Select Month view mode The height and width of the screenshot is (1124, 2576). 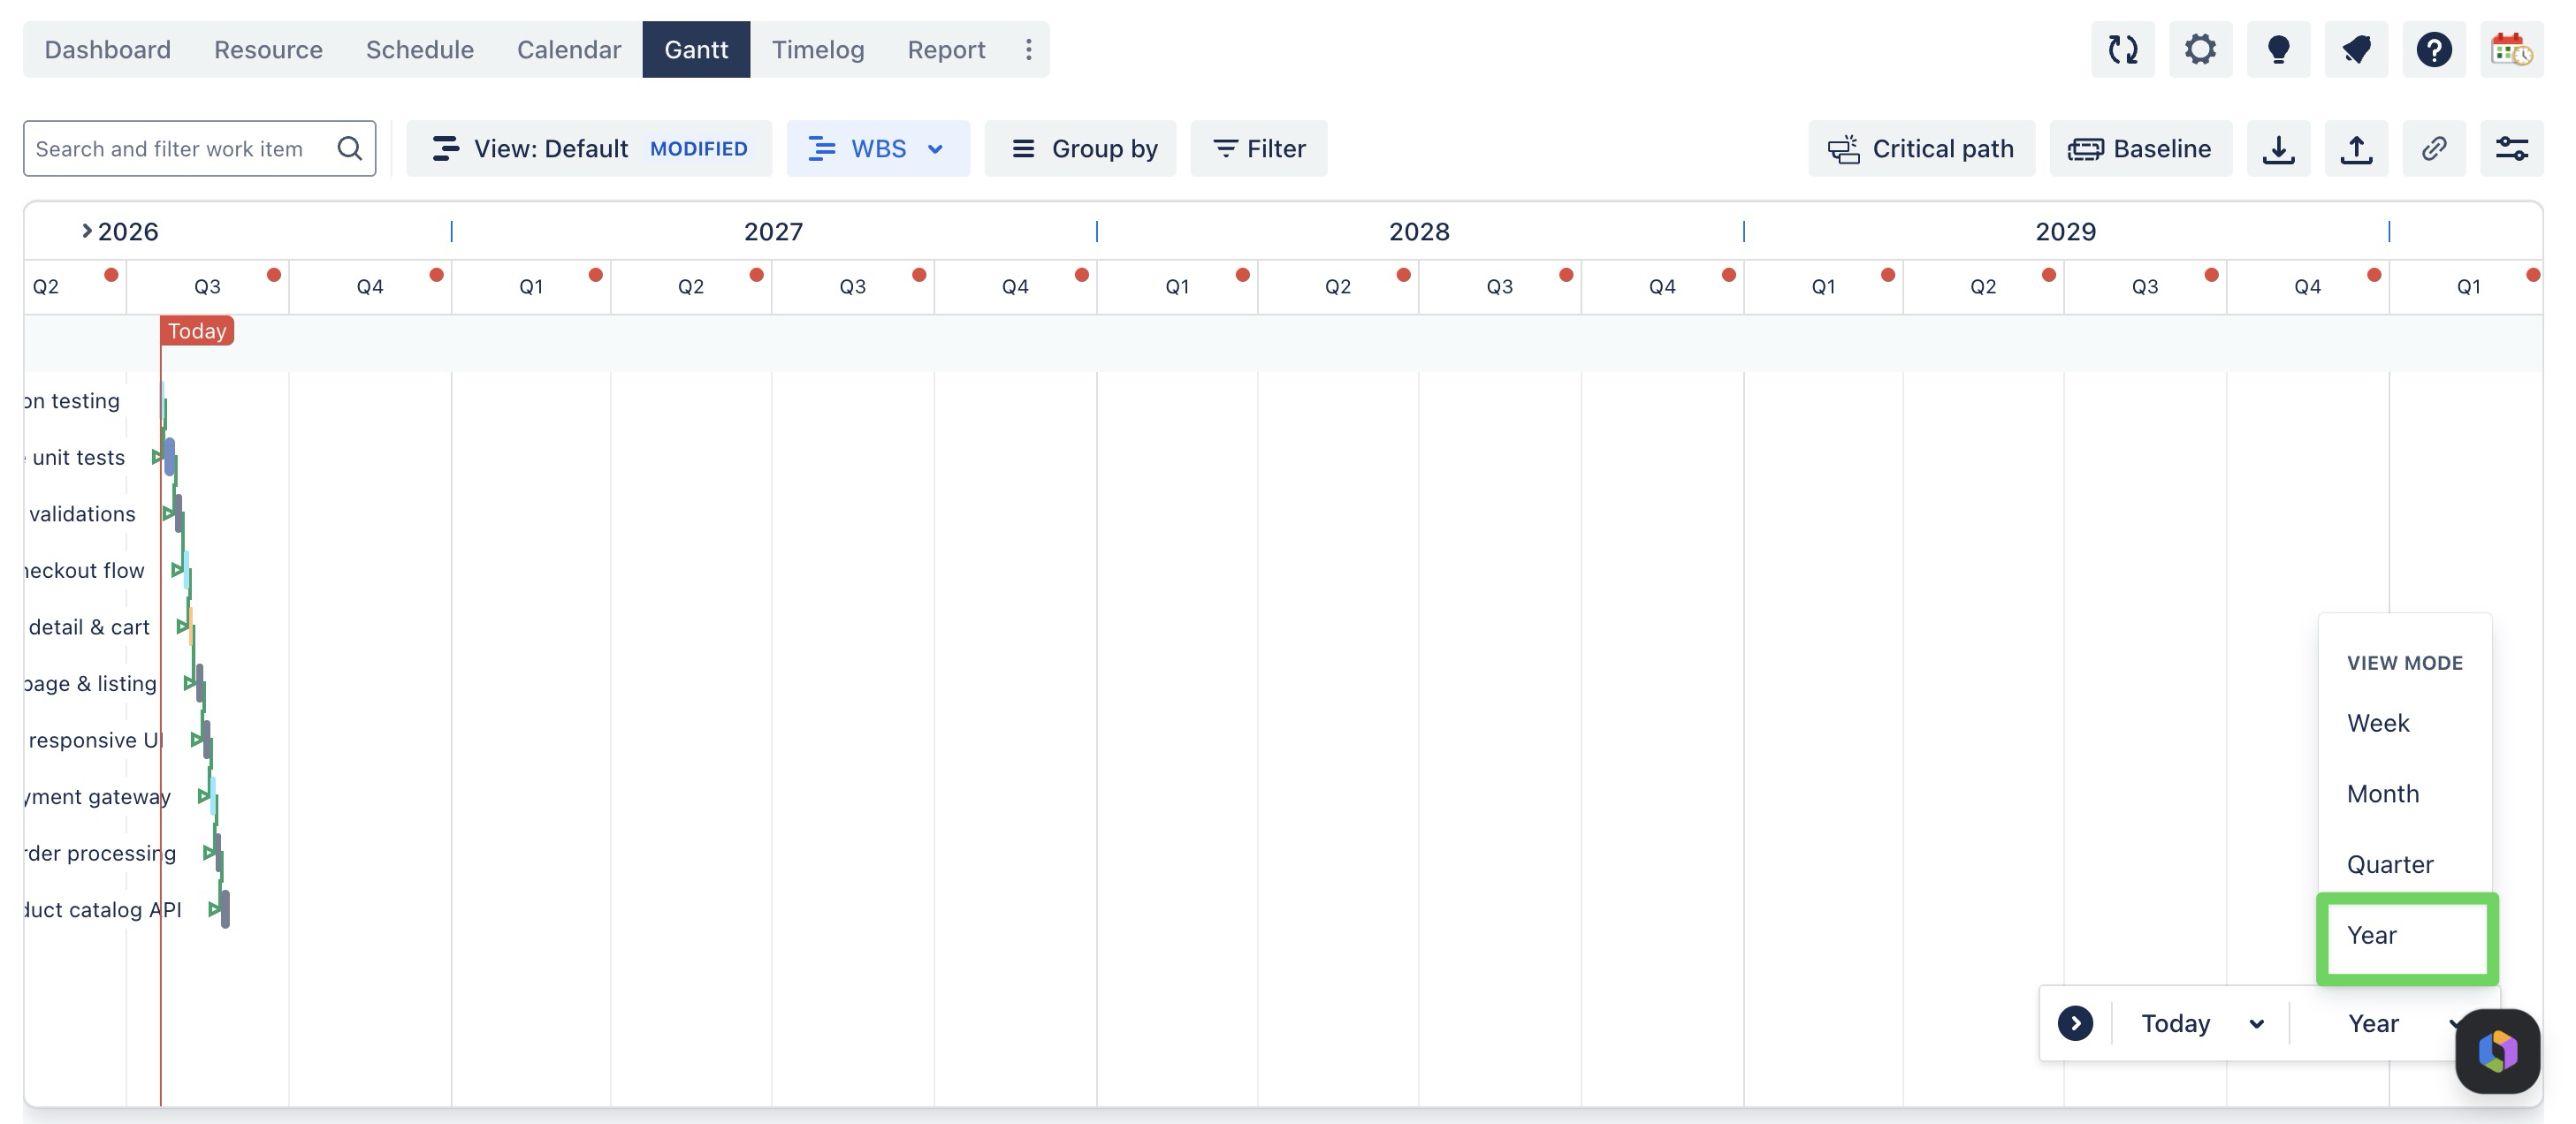tap(2405, 793)
